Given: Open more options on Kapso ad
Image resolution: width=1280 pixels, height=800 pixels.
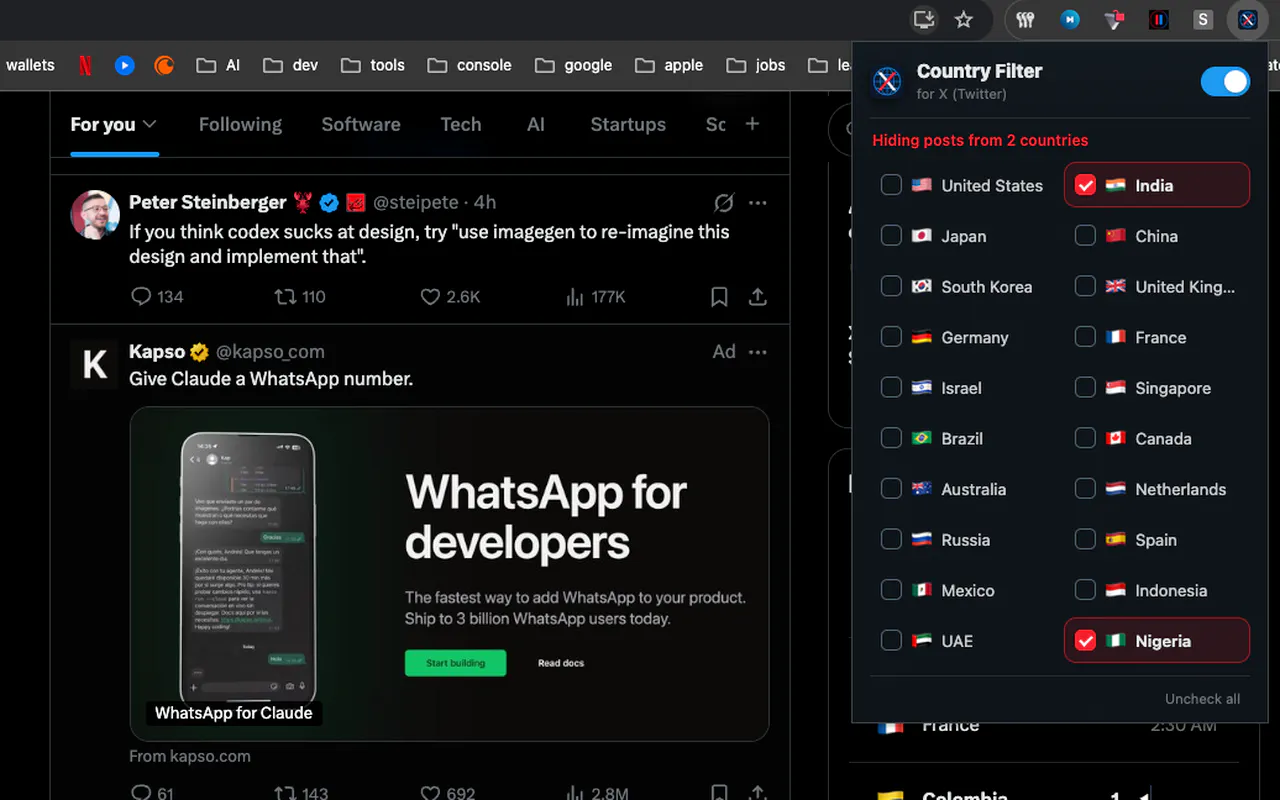Looking at the screenshot, I should [x=758, y=352].
